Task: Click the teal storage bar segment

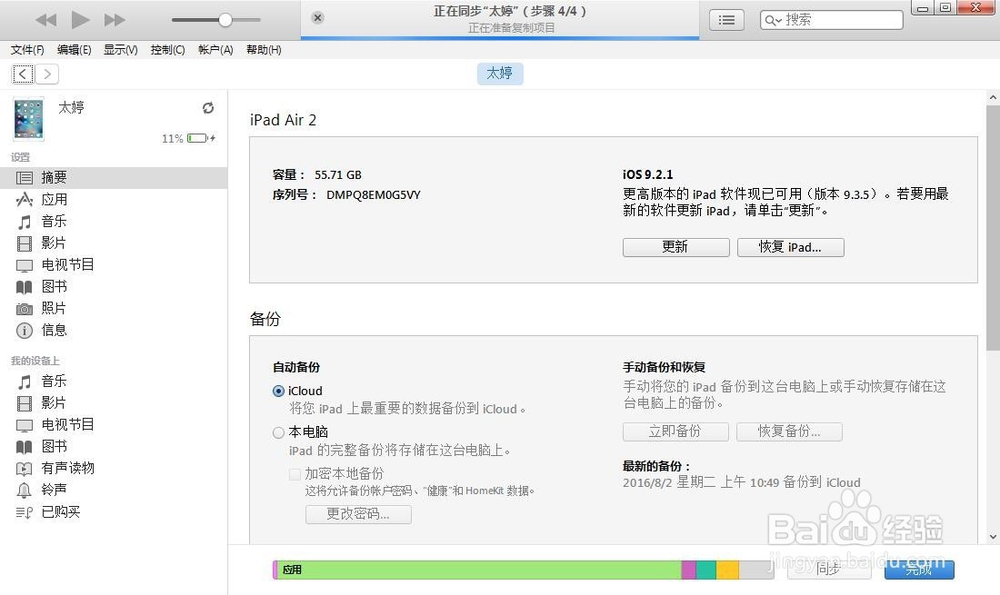Action: pos(706,569)
